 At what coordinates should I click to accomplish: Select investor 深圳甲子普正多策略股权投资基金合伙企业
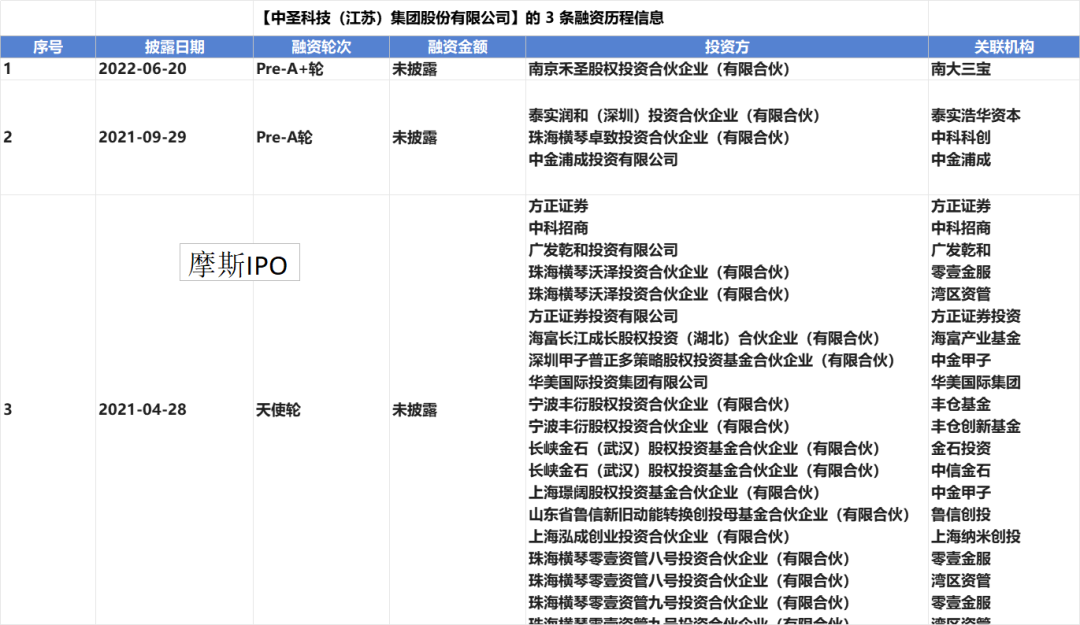click(x=712, y=360)
